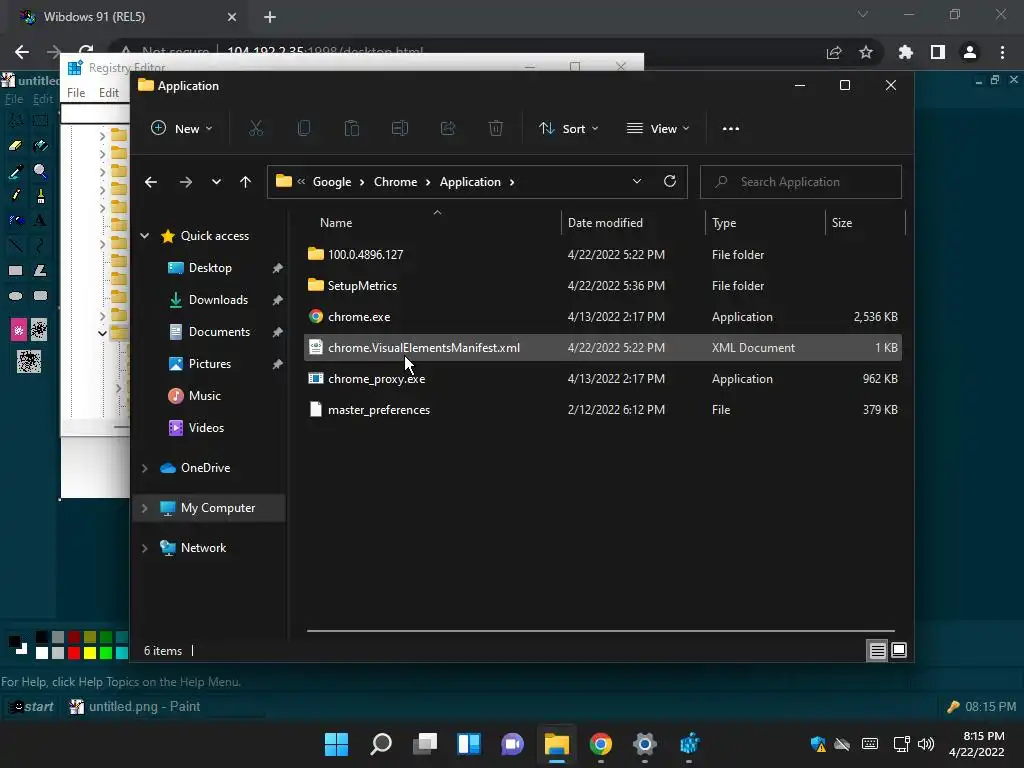The width and height of the screenshot is (1024, 768).
Task: Open Pictures in Quick access
Action: click(210, 364)
